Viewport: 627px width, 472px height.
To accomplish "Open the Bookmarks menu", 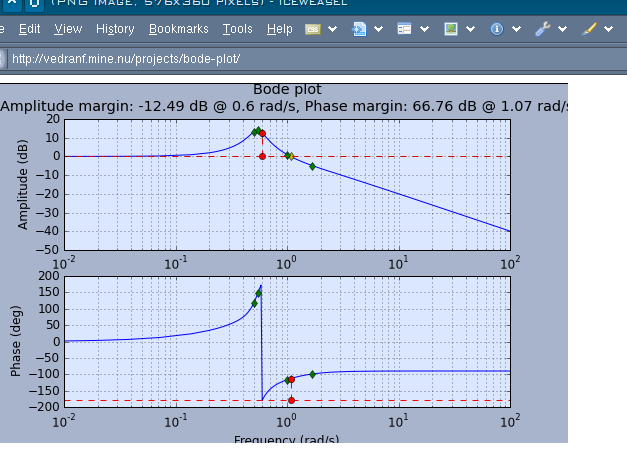I will point(179,29).
